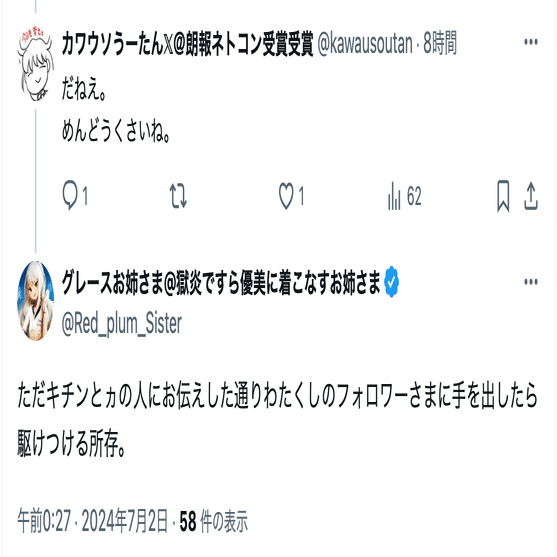This screenshot has width=557, height=557.
Task: Like the reply with heart icon
Action: click(x=286, y=196)
